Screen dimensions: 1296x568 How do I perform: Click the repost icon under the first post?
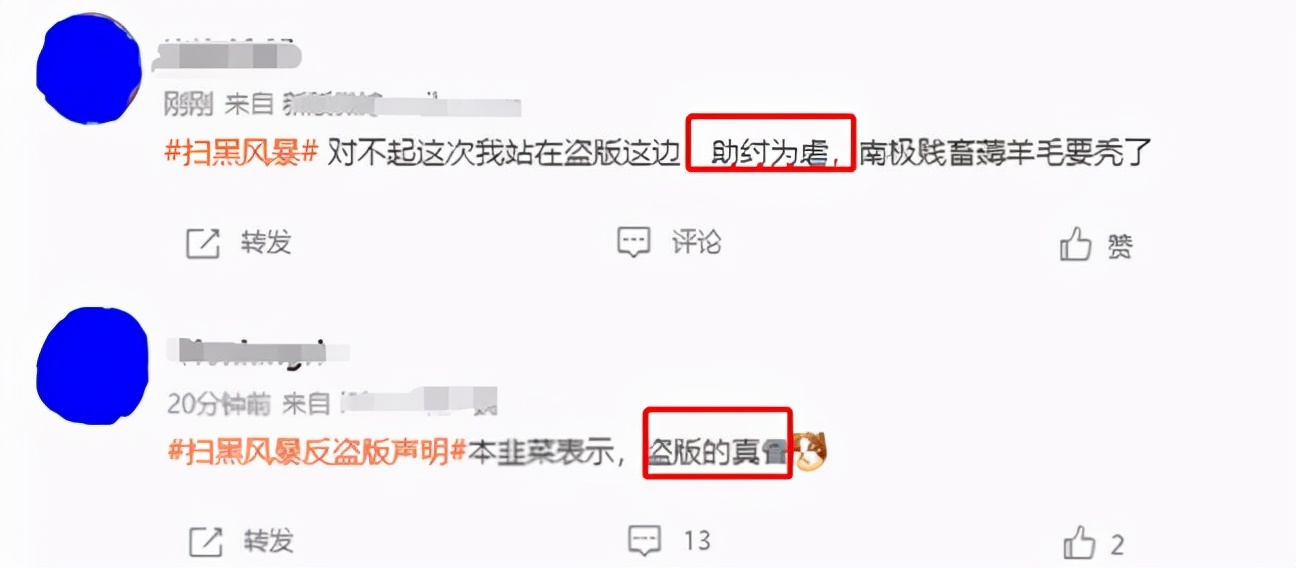click(x=203, y=243)
